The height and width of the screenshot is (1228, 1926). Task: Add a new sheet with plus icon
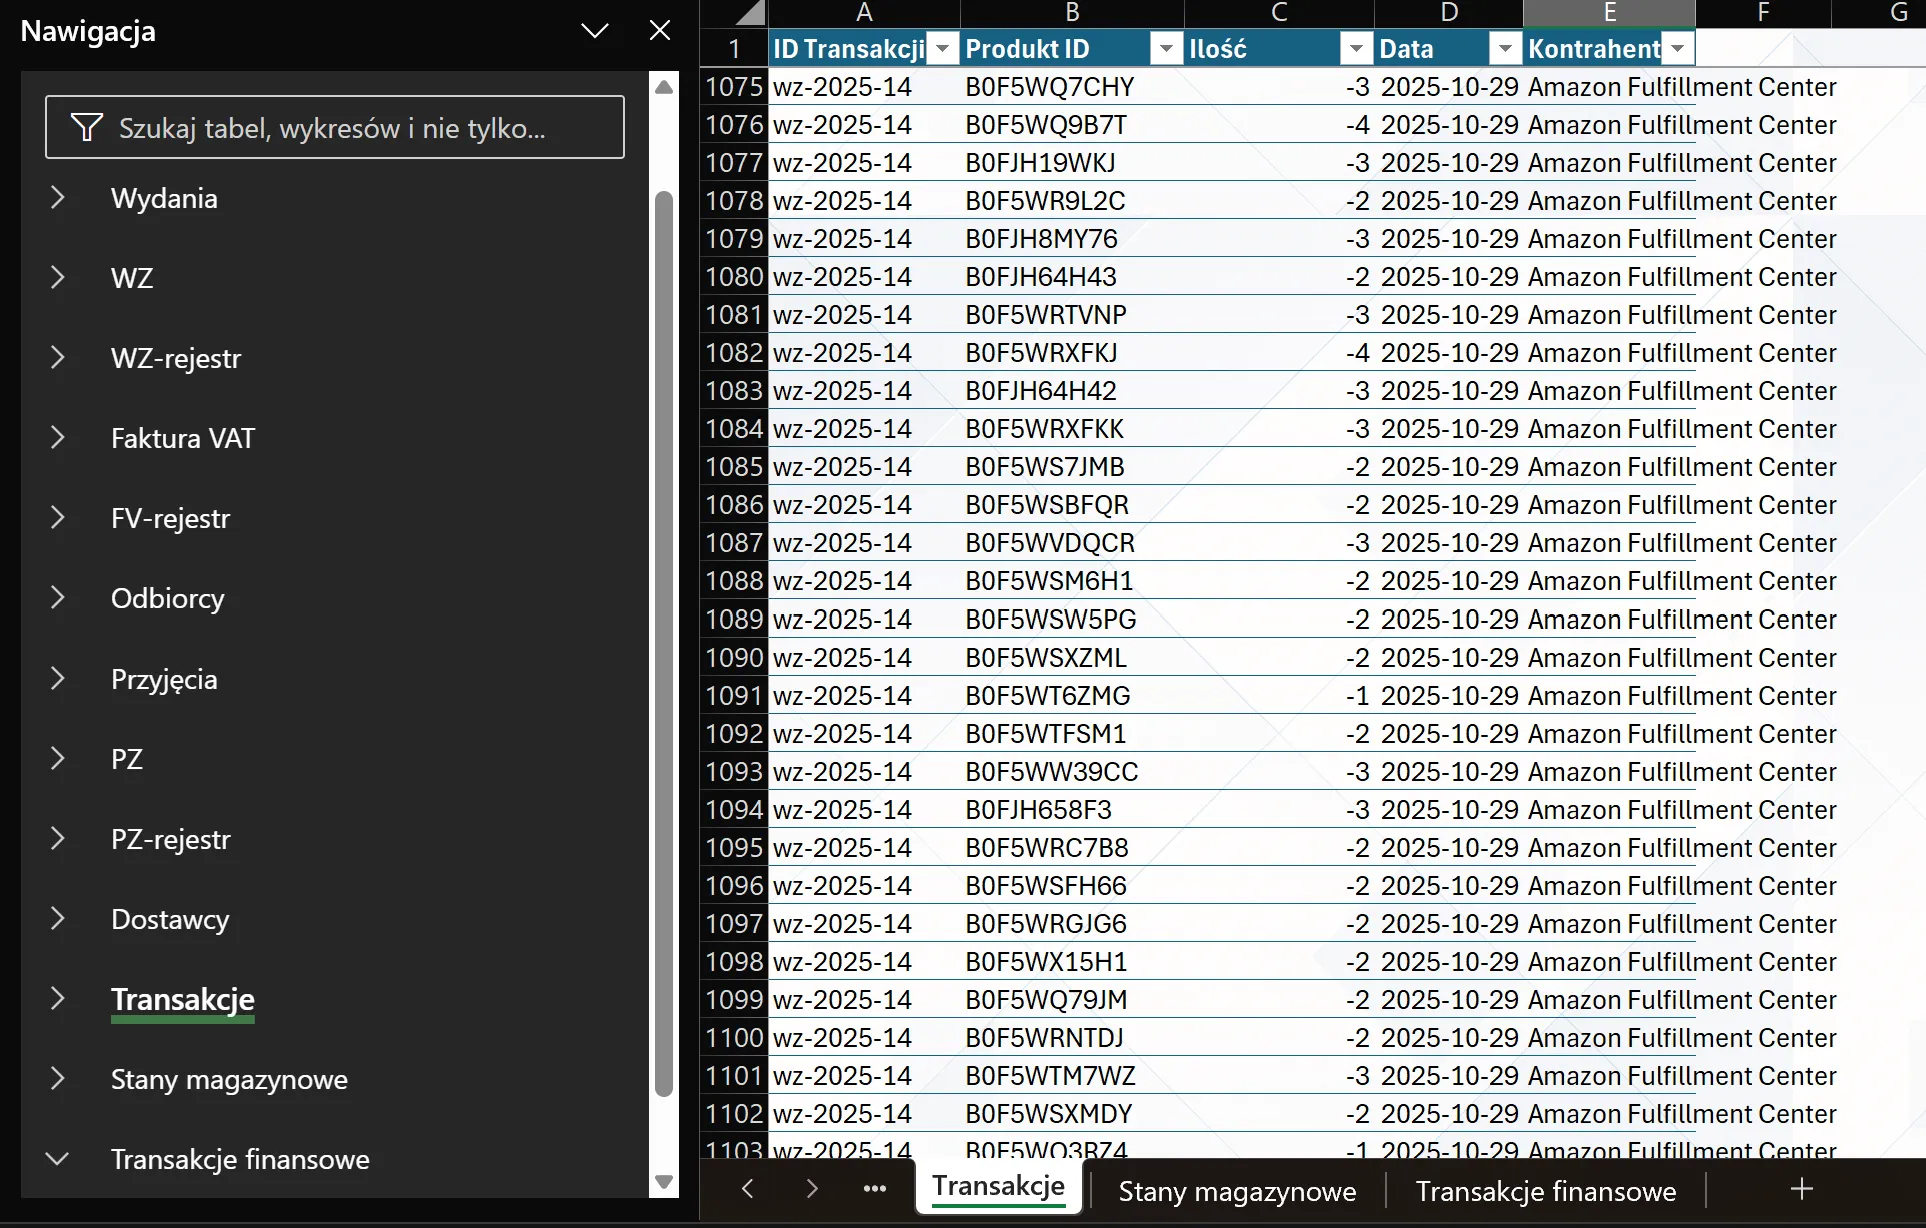[x=1801, y=1189]
